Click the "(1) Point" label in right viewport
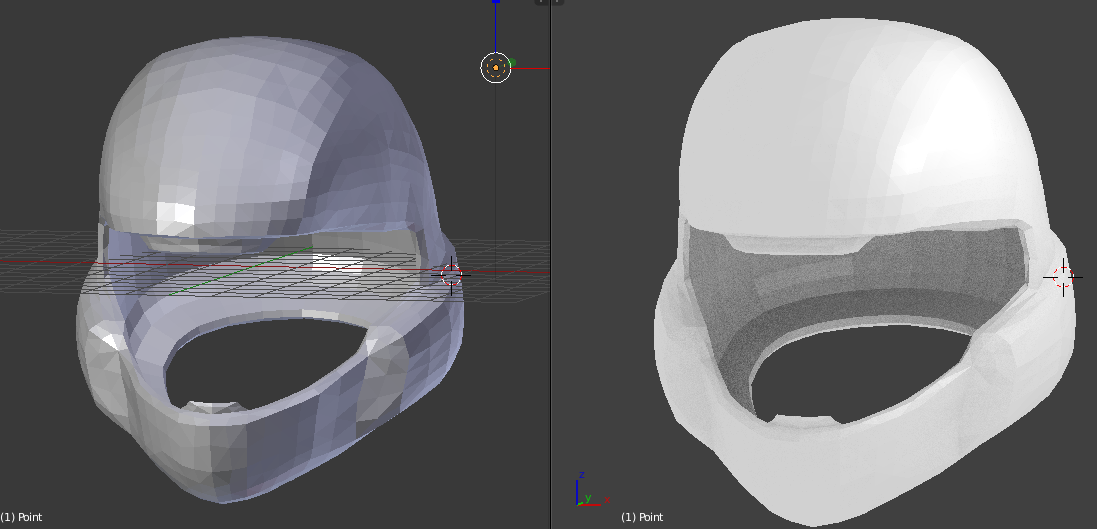1097x529 pixels. click(642, 517)
